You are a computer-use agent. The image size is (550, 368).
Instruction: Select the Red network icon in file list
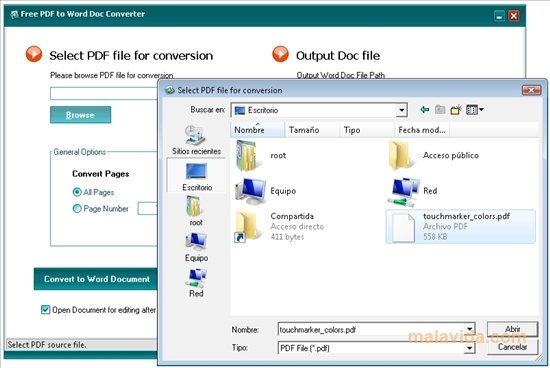[x=404, y=192]
